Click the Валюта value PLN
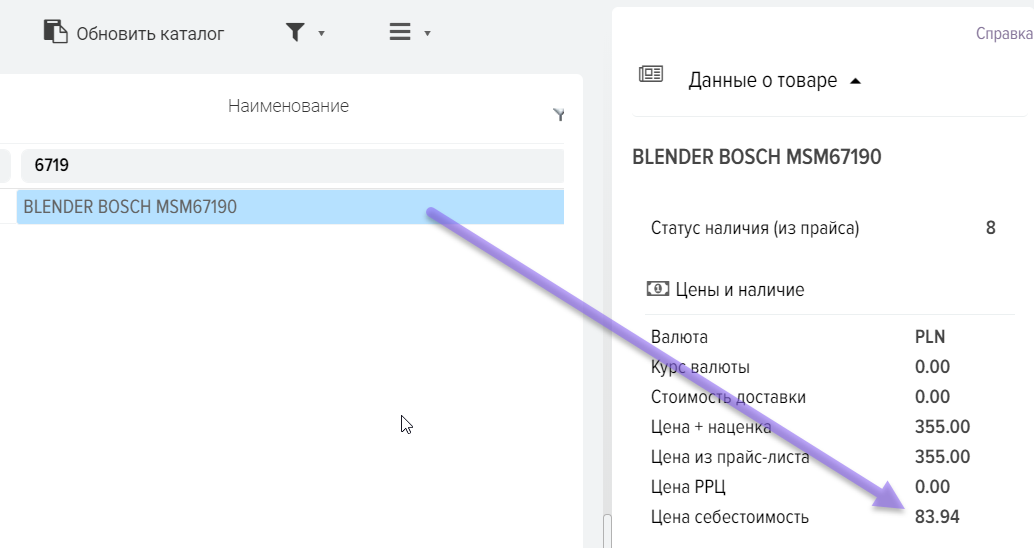Viewport: 1034px width, 548px height. (930, 337)
